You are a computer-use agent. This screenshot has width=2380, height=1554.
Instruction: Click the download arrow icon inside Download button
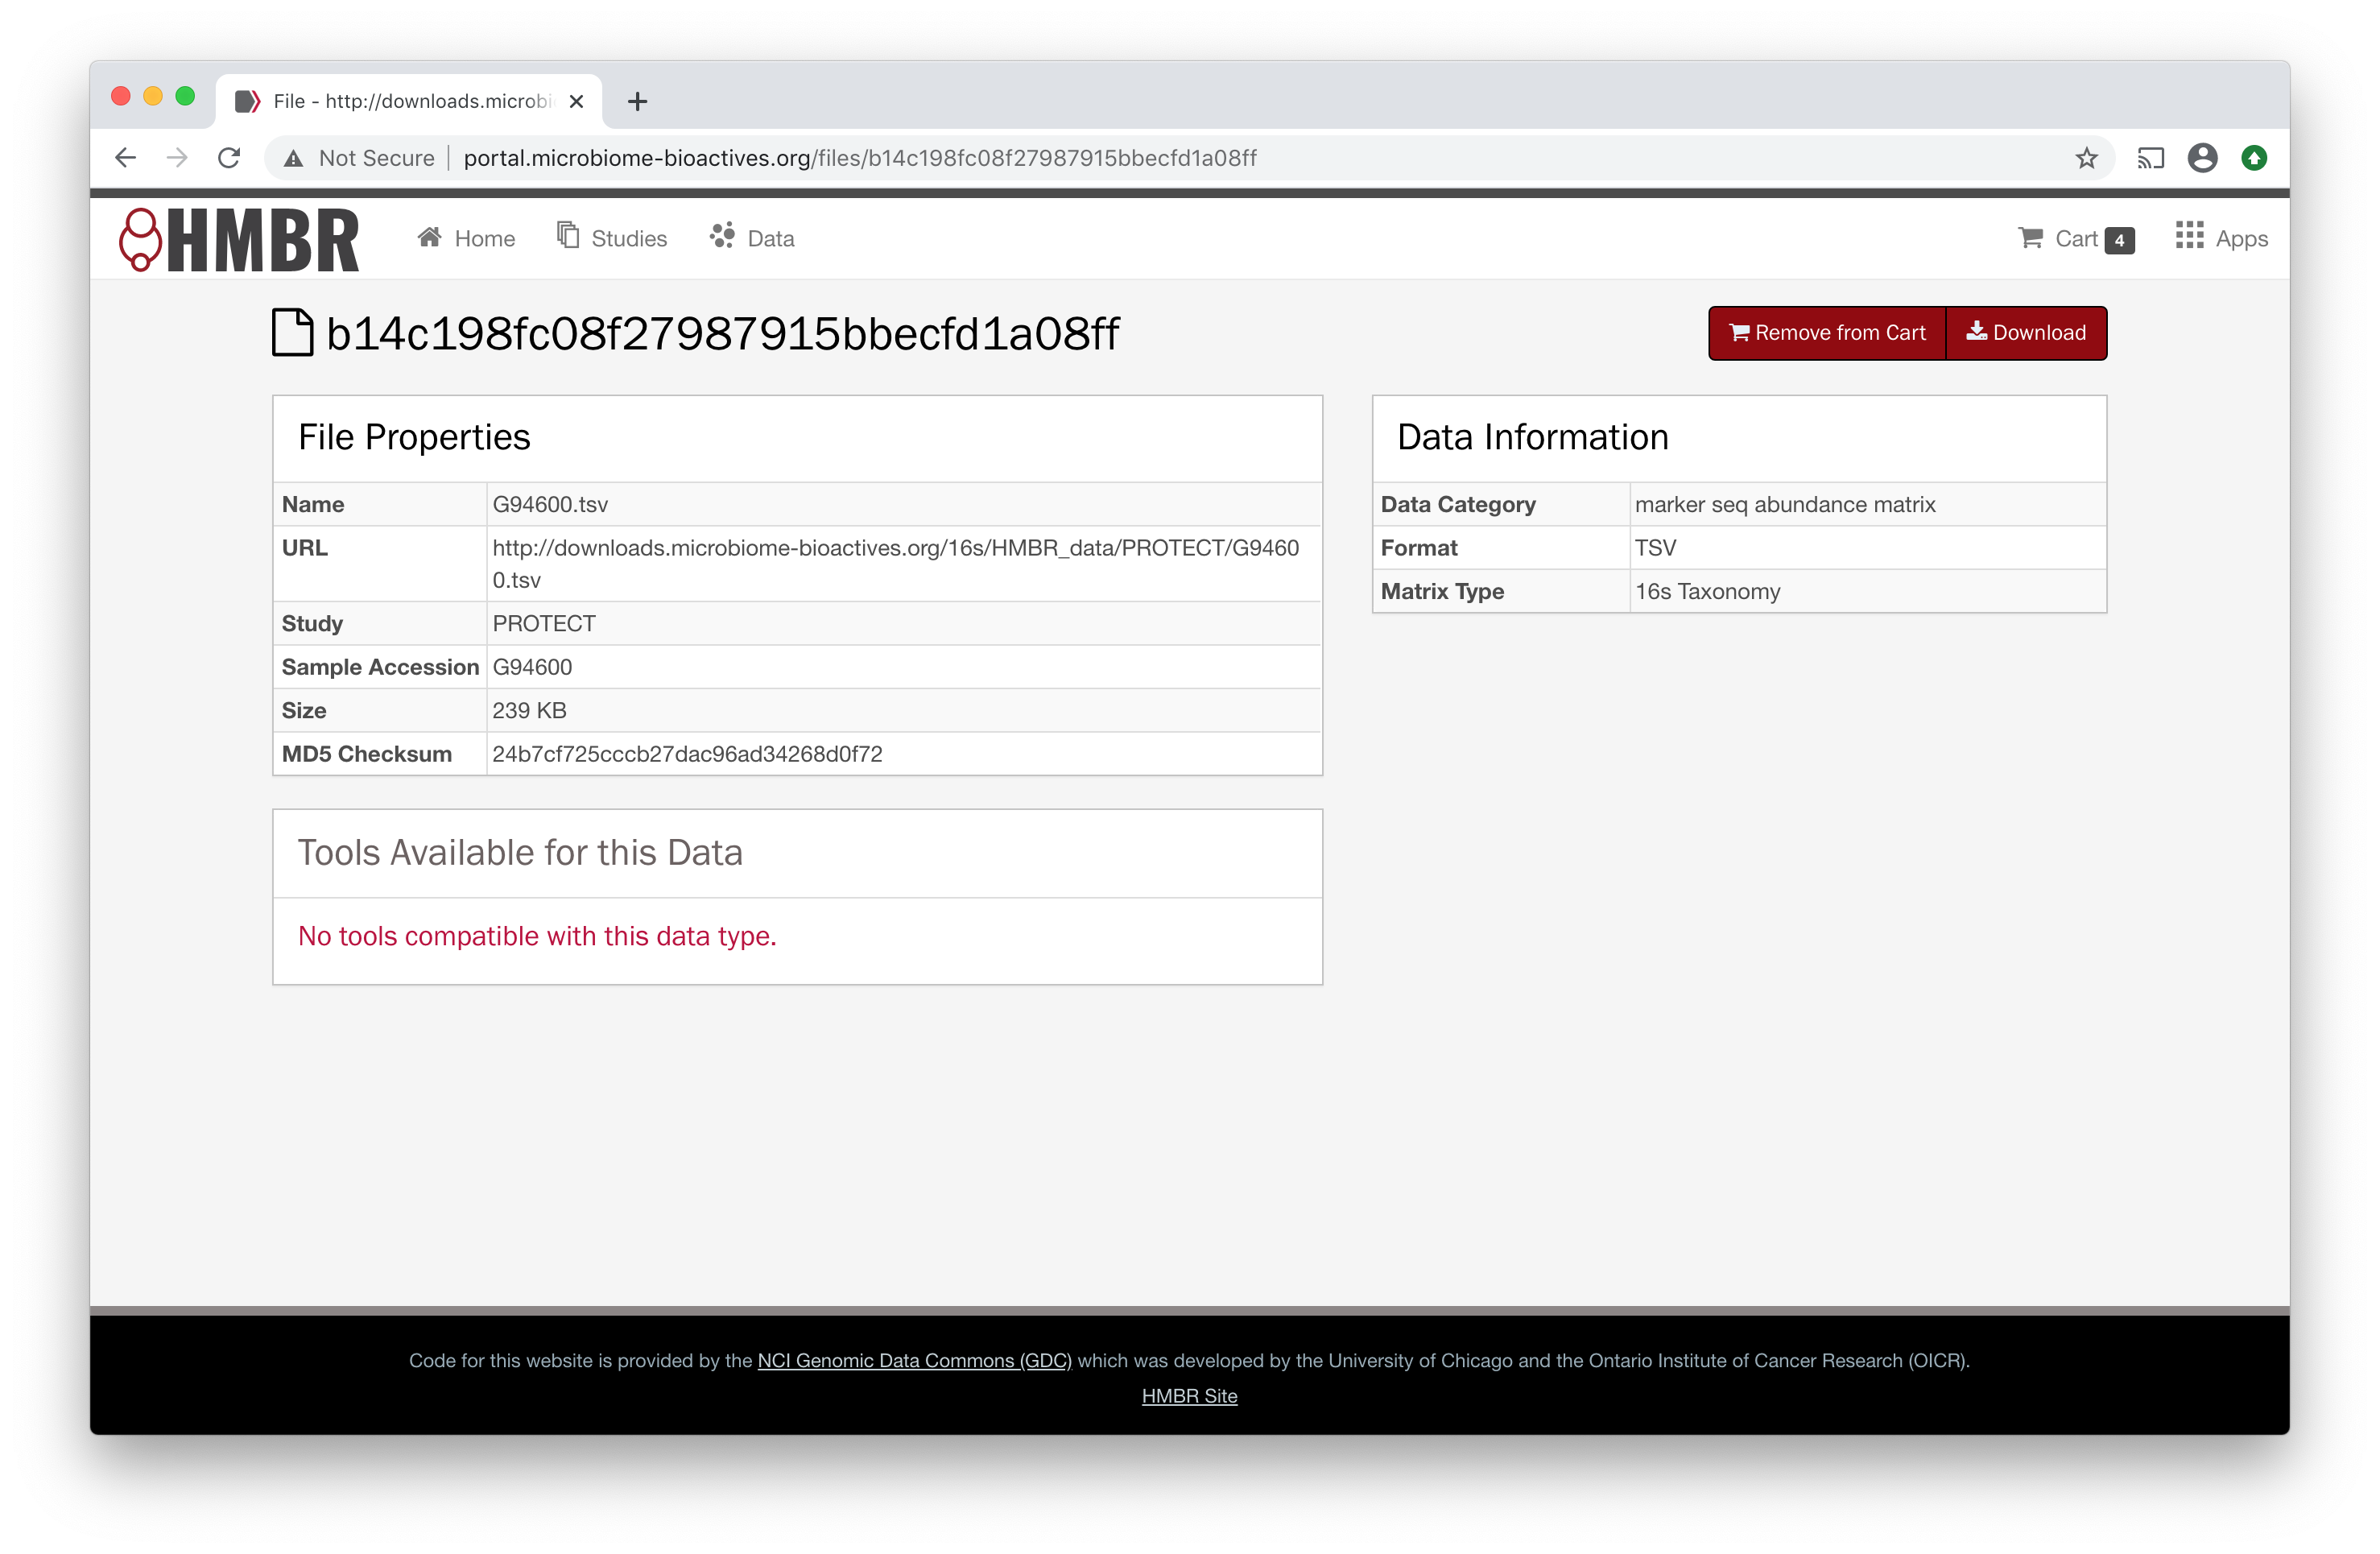1976,332
